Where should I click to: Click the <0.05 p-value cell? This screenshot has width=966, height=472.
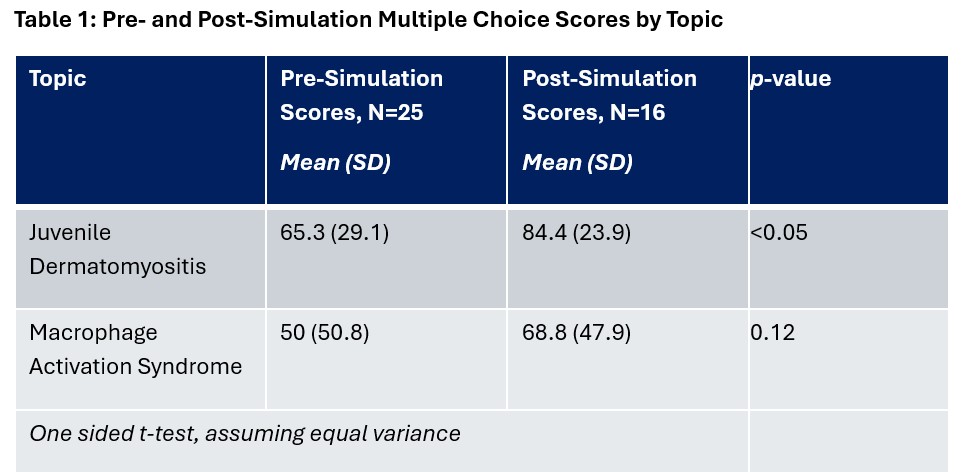pos(779,233)
